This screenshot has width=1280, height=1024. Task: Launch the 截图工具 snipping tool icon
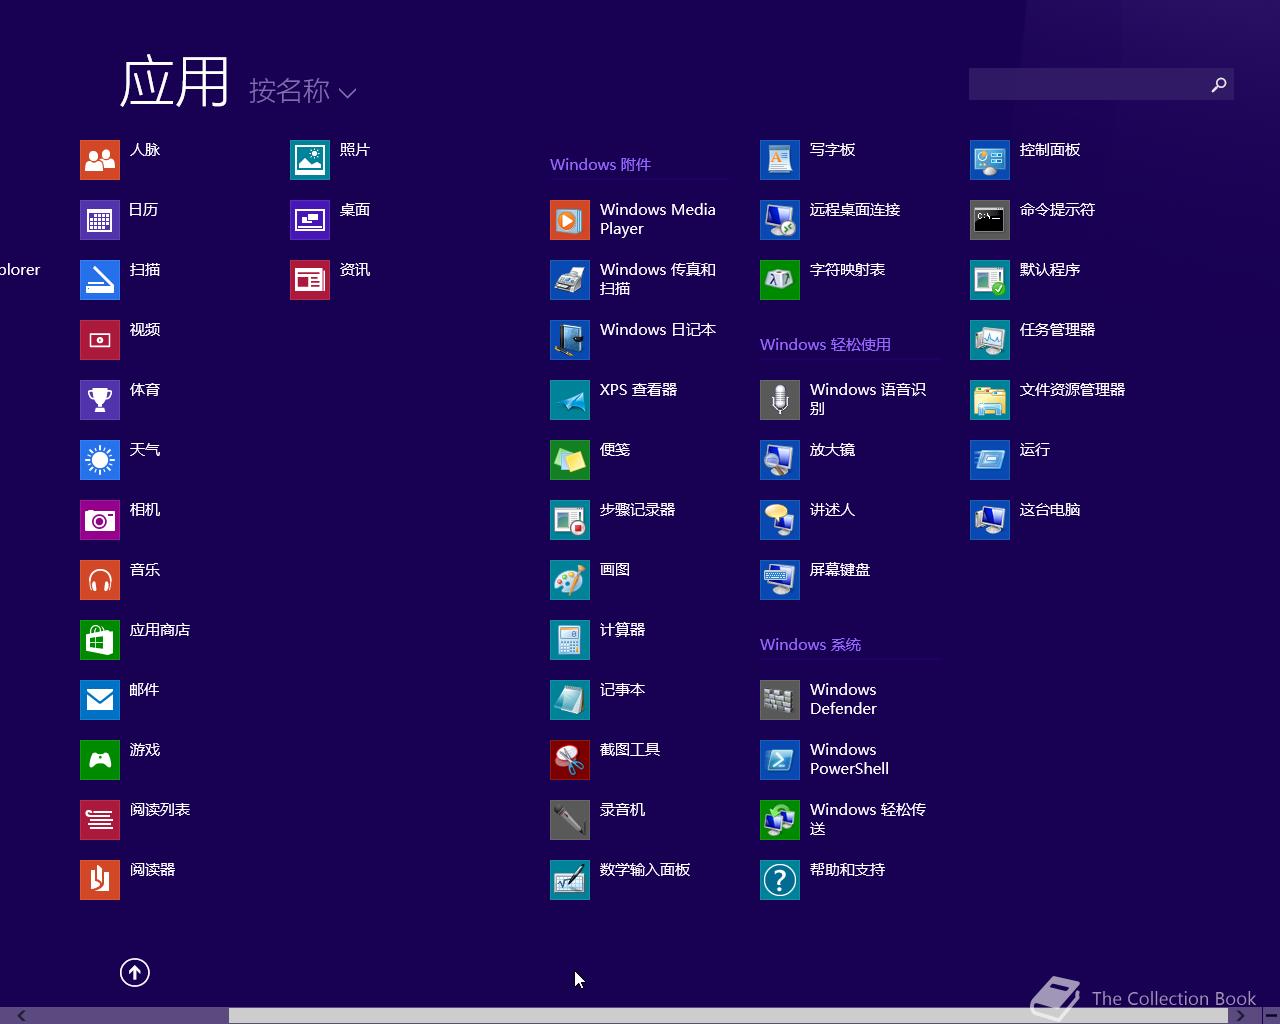(570, 760)
